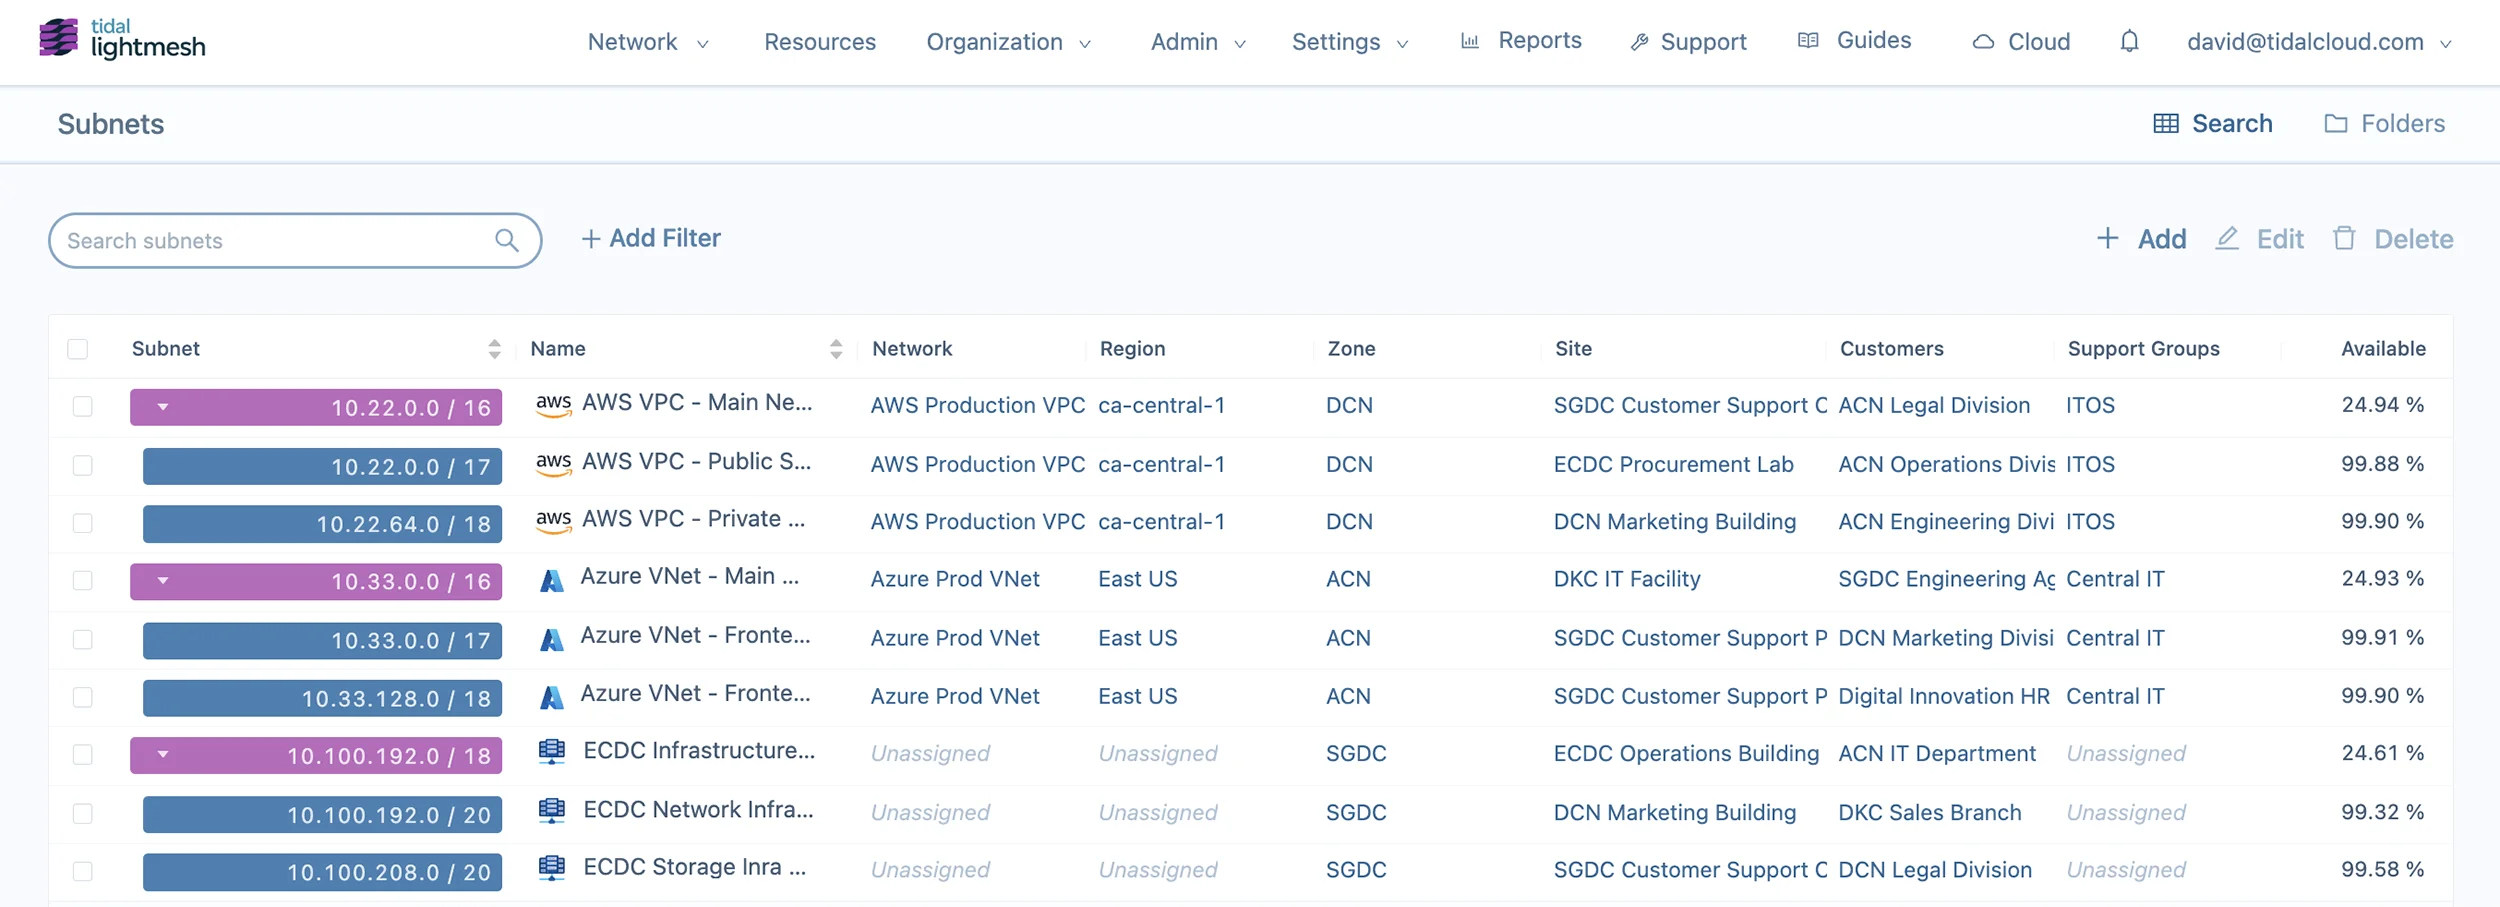Focus the Search subnets input field
This screenshot has height=907, width=2500.
coord(295,240)
